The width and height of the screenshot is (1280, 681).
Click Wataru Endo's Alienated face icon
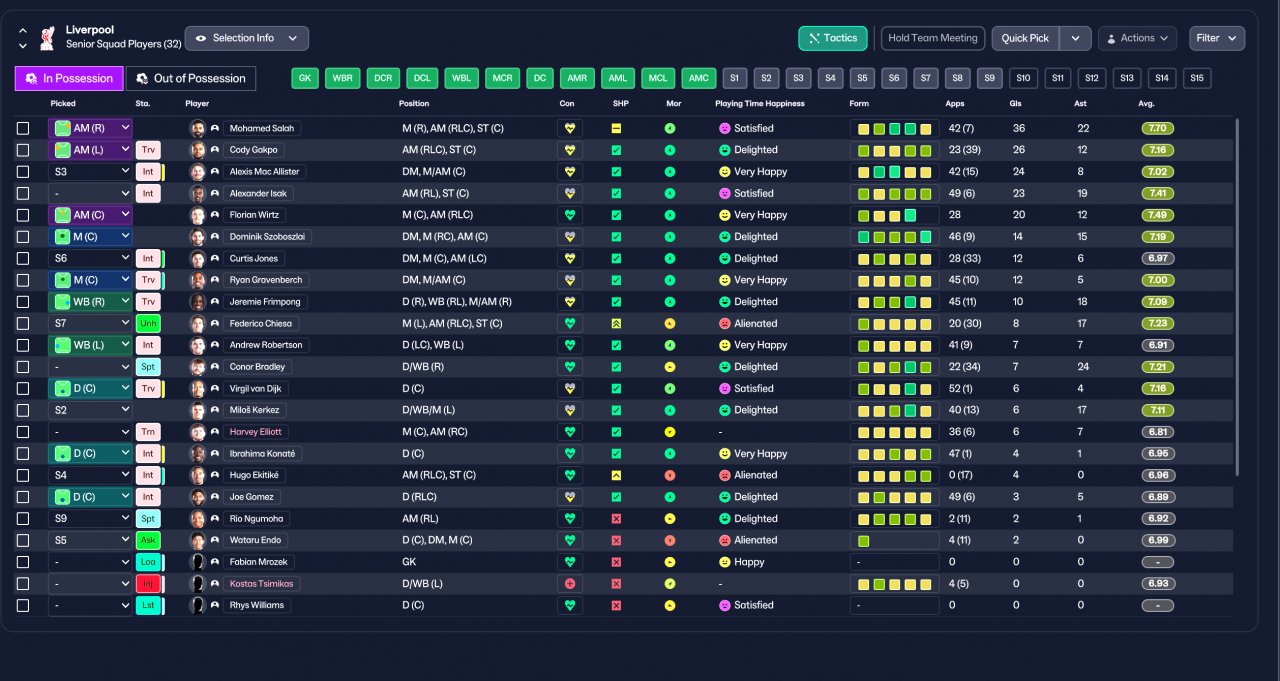pyautogui.click(x=724, y=540)
